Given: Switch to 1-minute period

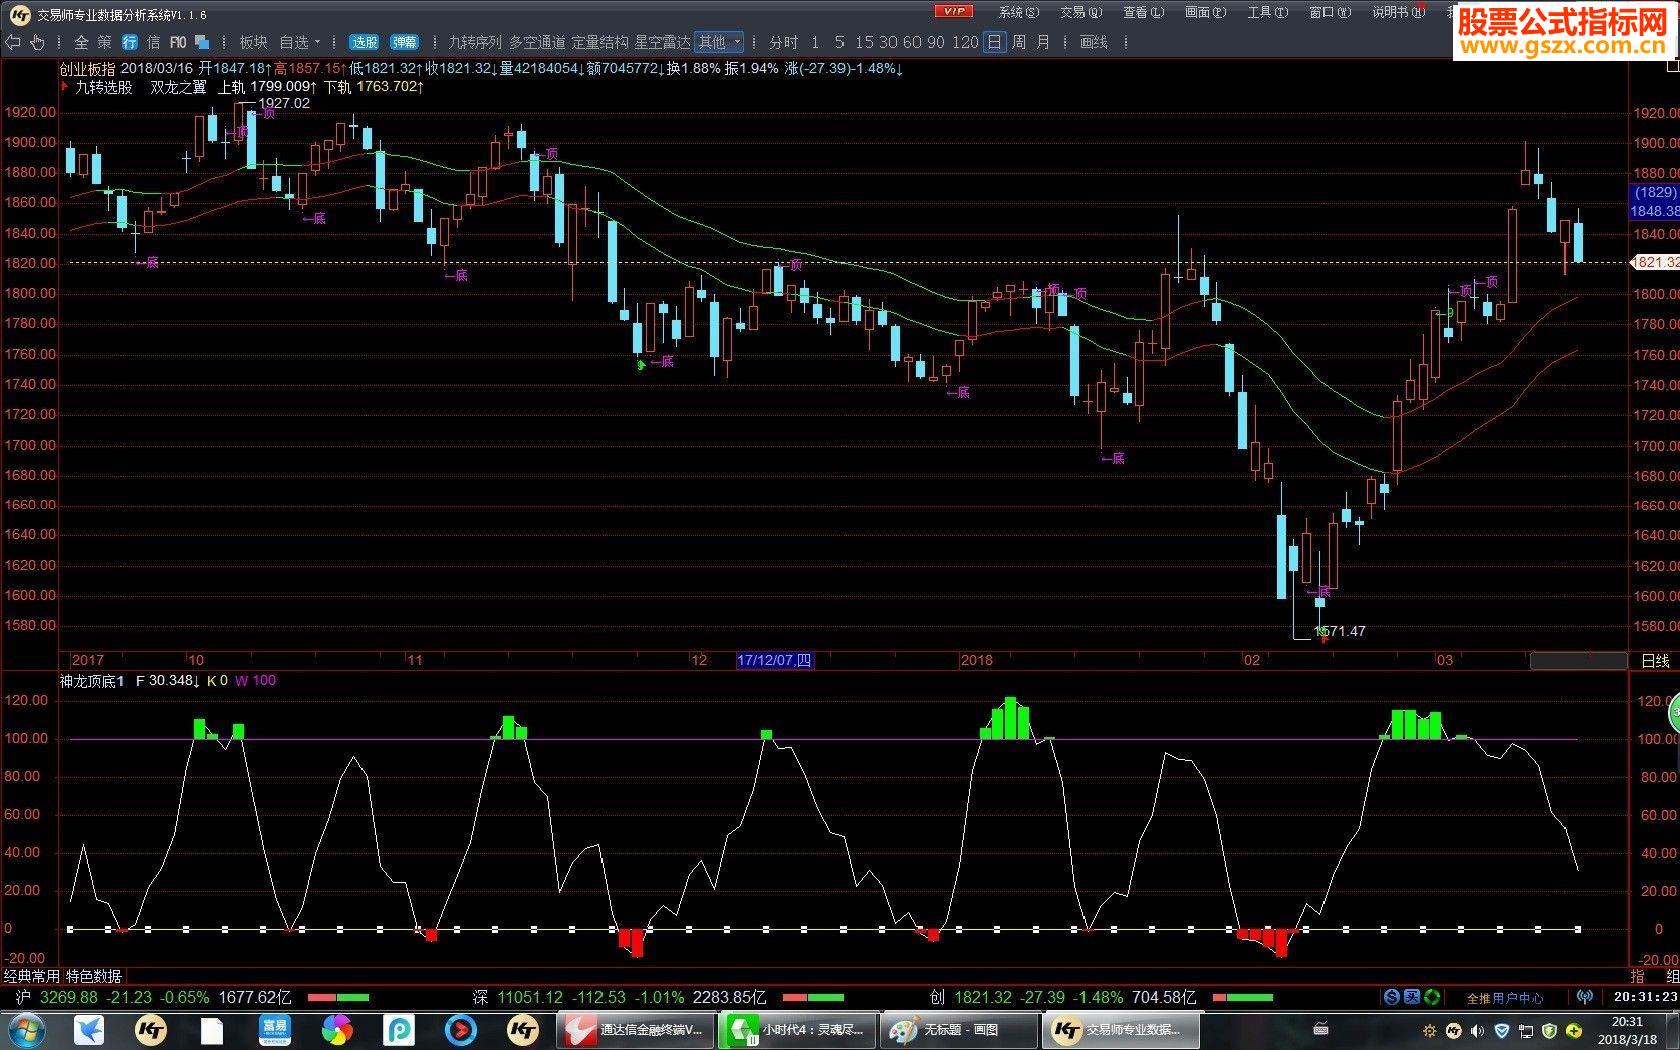Looking at the screenshot, I should pos(815,42).
